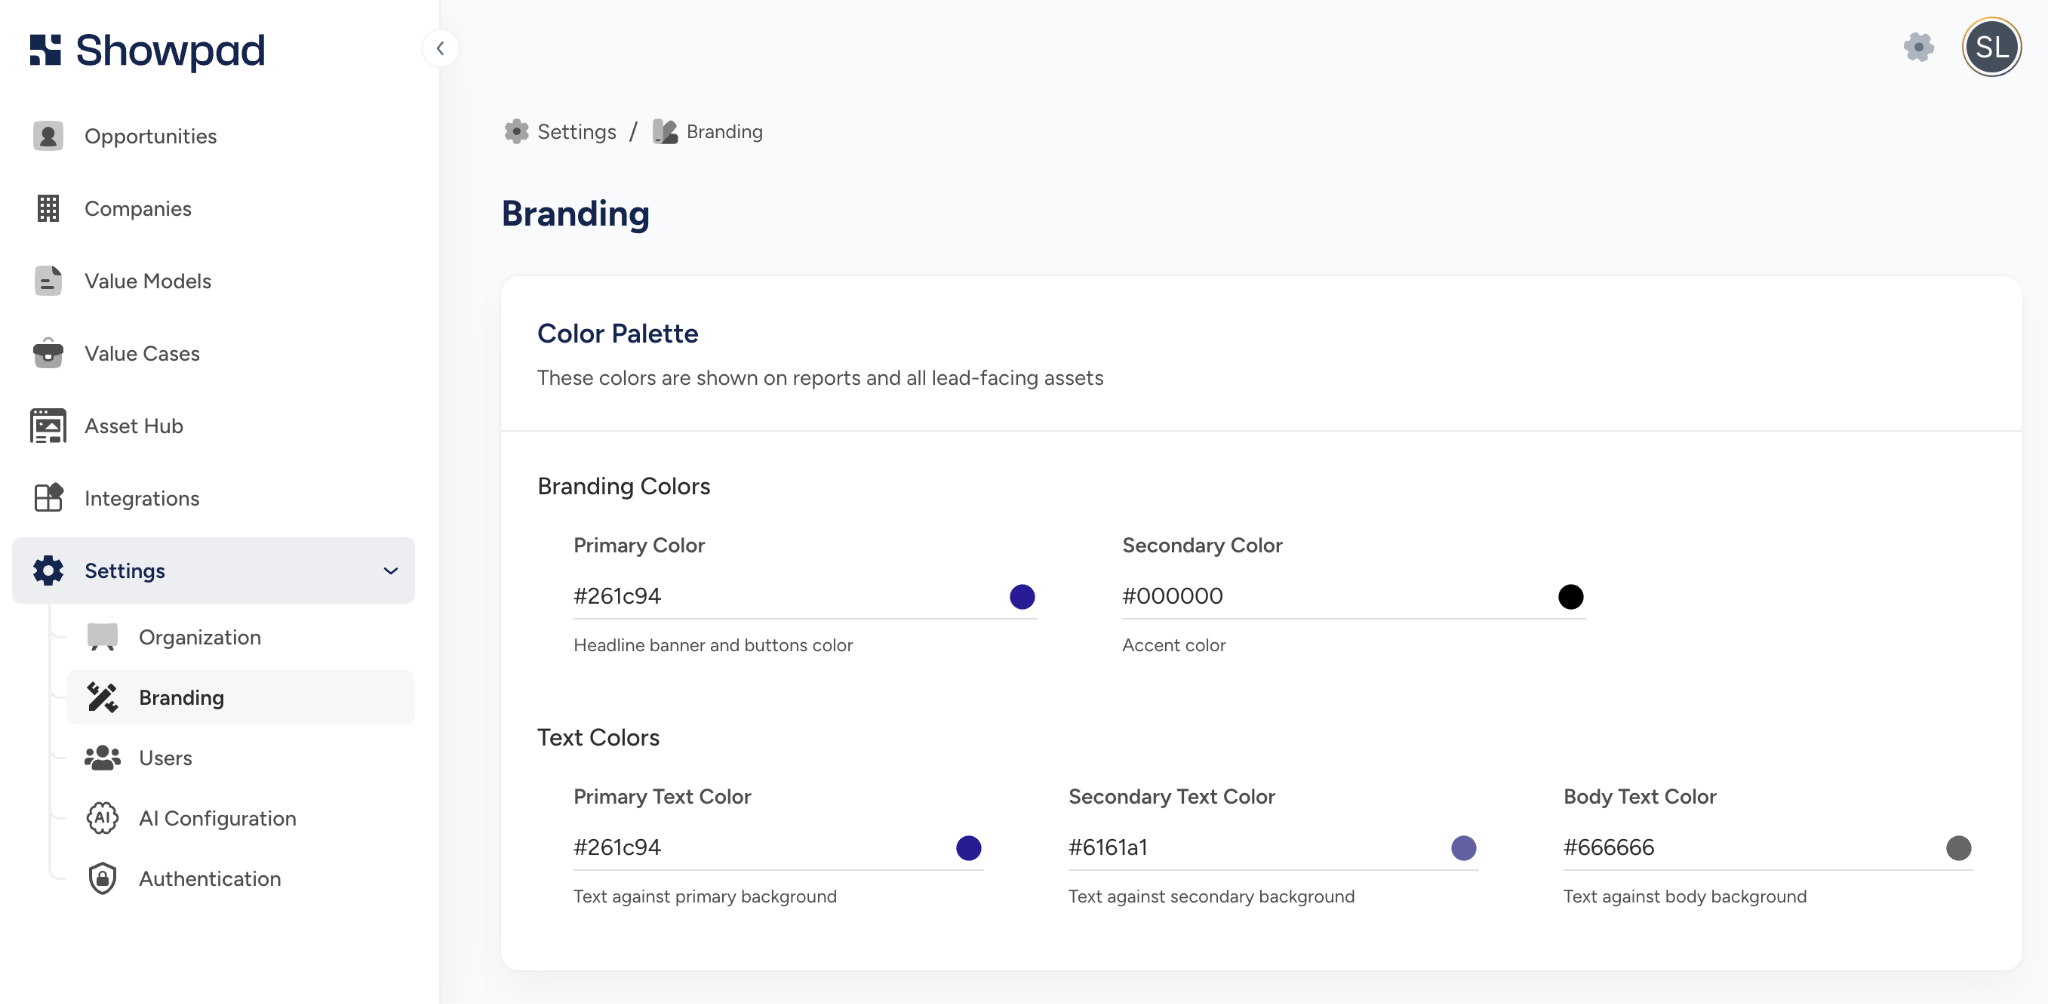Open the Primary Color swatch picker

tap(1022, 597)
